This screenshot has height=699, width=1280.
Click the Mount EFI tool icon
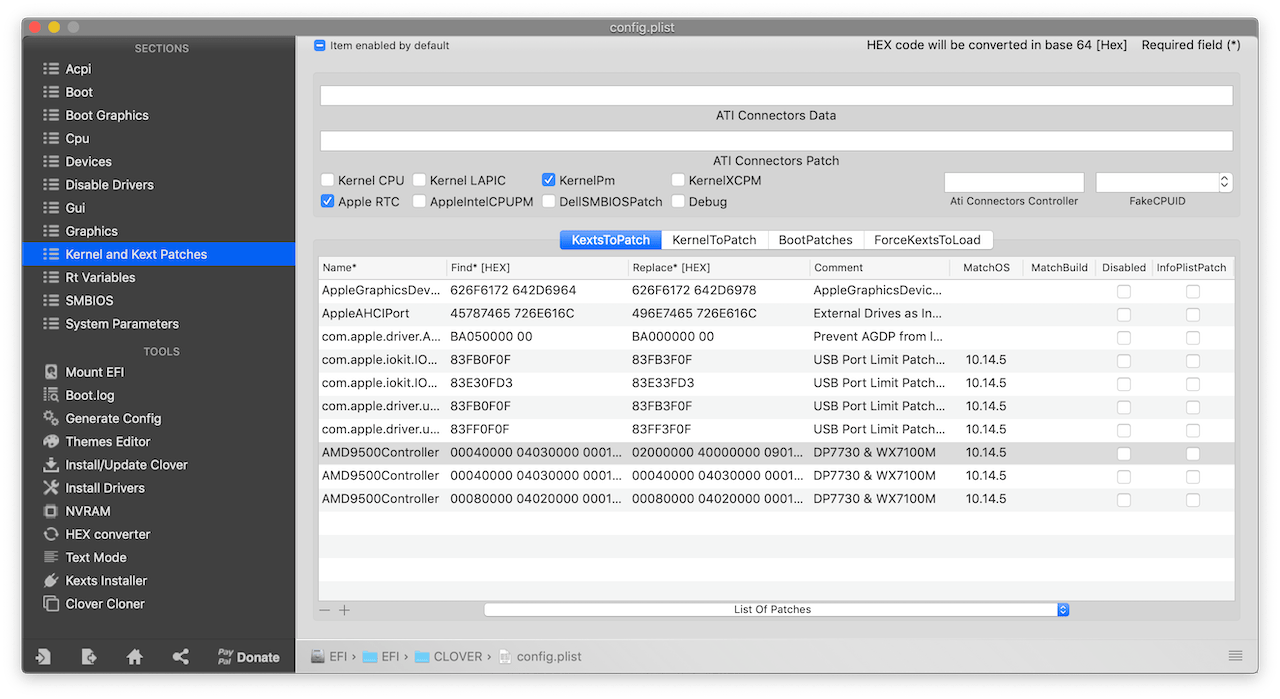point(51,372)
